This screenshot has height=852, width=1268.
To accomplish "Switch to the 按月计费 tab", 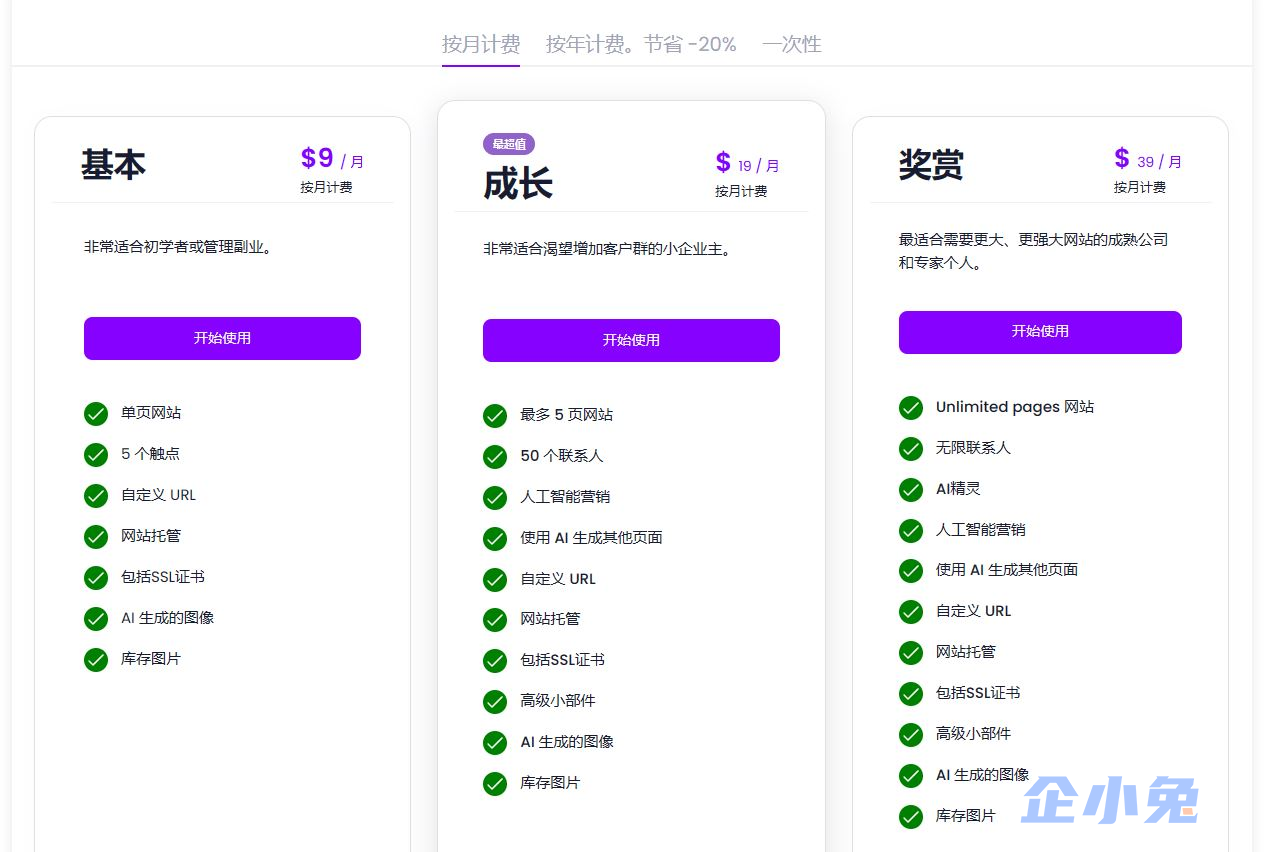I will click(481, 44).
